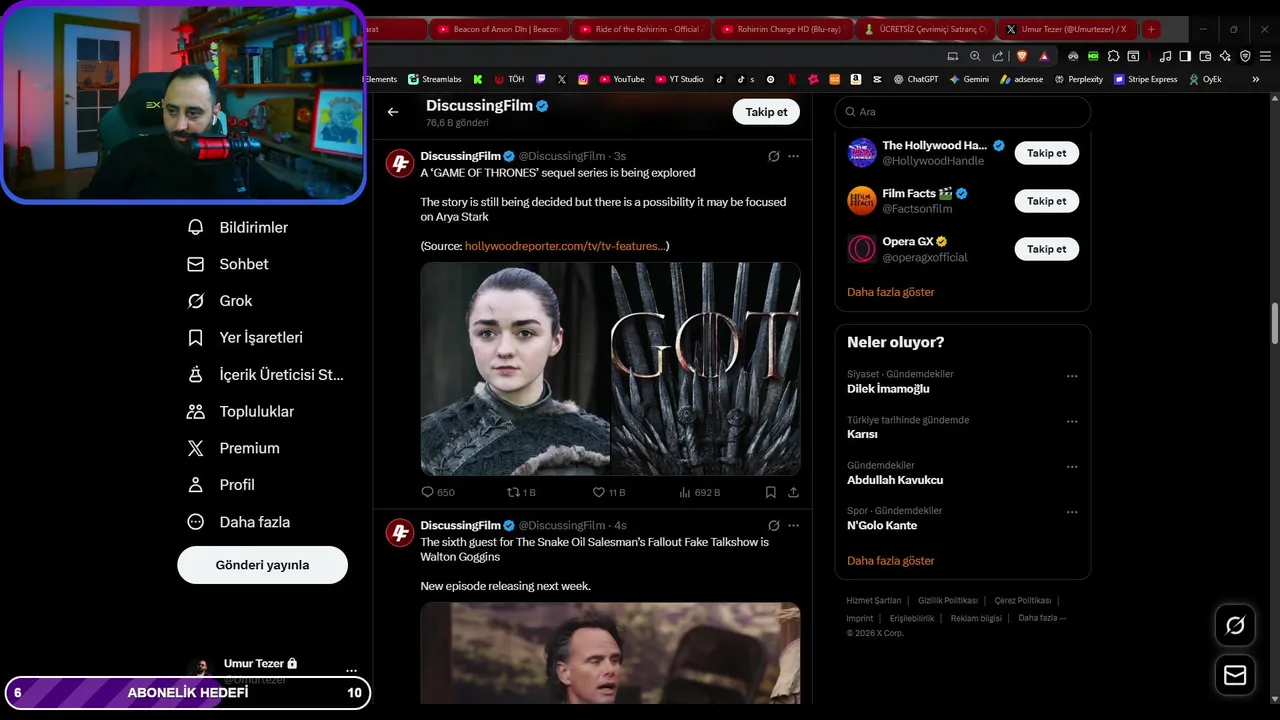Open N'Golo Kante trending topic
The image size is (1280, 720).
pyautogui.click(x=882, y=526)
